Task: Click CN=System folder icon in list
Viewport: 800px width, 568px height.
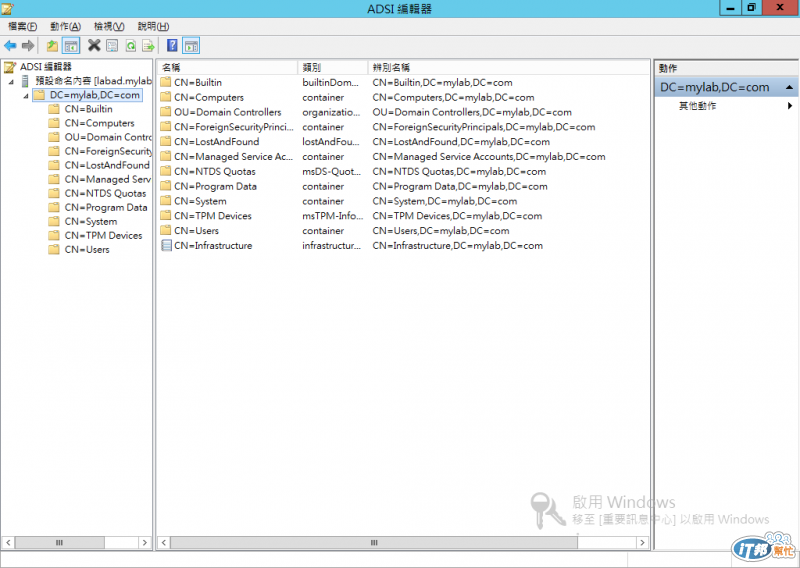Action: (x=166, y=201)
